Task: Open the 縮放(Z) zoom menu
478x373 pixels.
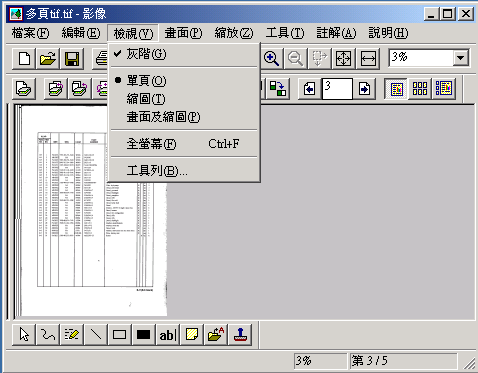Action: click(x=234, y=33)
